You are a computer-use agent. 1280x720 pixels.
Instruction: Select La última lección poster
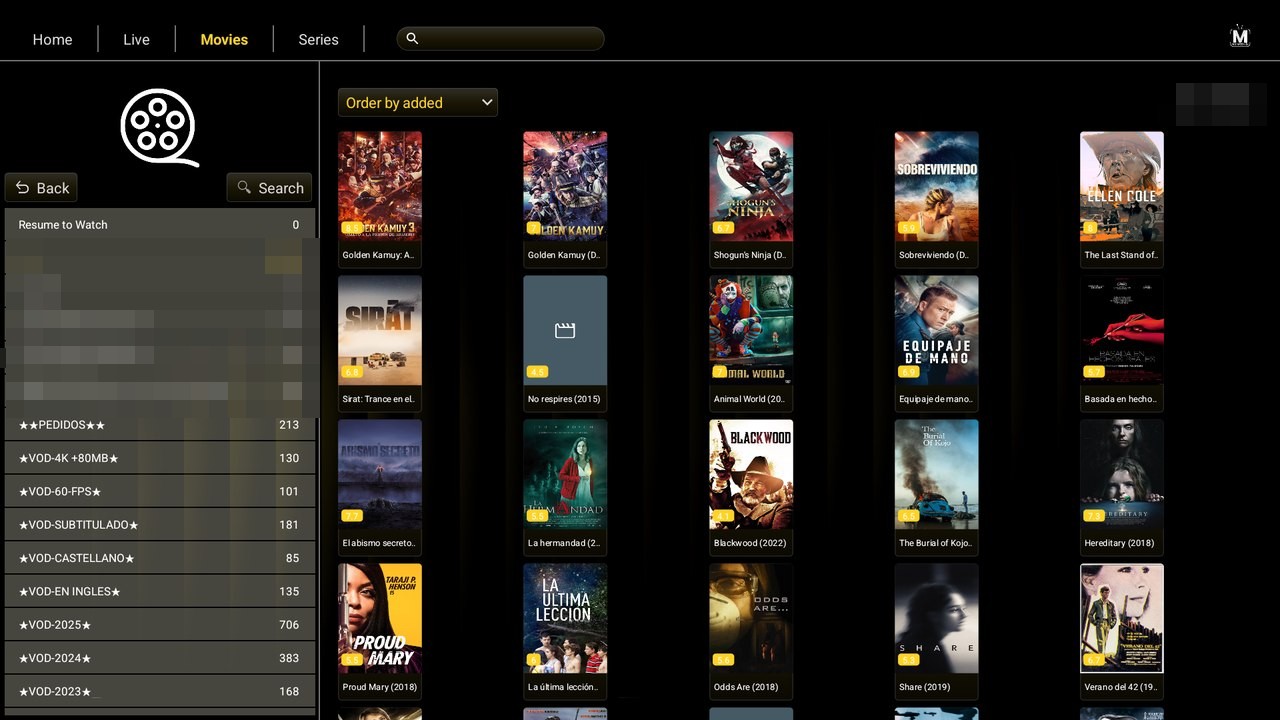(x=565, y=618)
